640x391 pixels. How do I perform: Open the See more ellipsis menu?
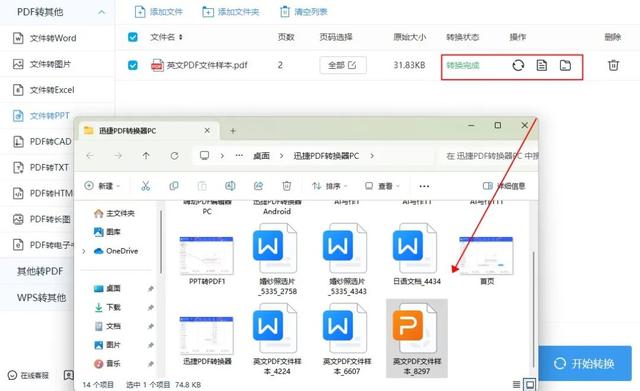pyautogui.click(x=424, y=186)
